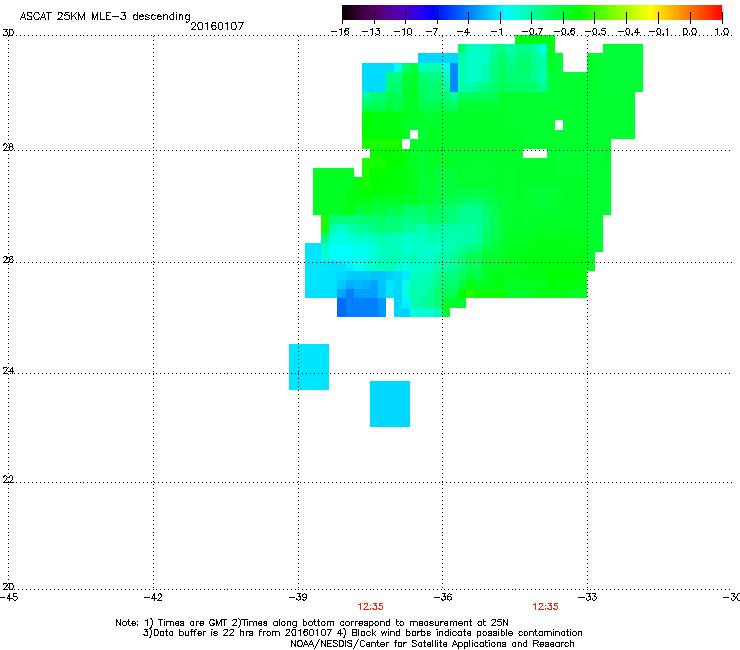Screen dimensions: 740x650
Task: Click the date label 20160107 under the title
Action: [x=217, y=26]
